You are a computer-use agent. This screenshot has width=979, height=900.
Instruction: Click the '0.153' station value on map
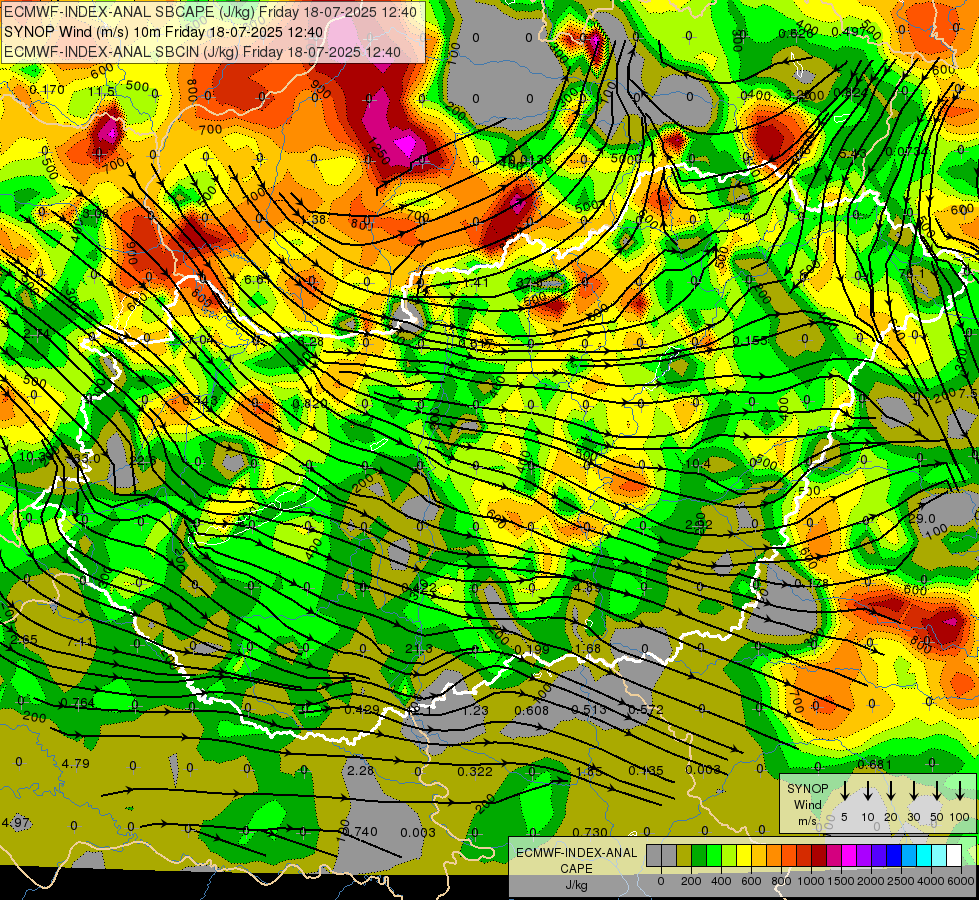tap(750, 340)
